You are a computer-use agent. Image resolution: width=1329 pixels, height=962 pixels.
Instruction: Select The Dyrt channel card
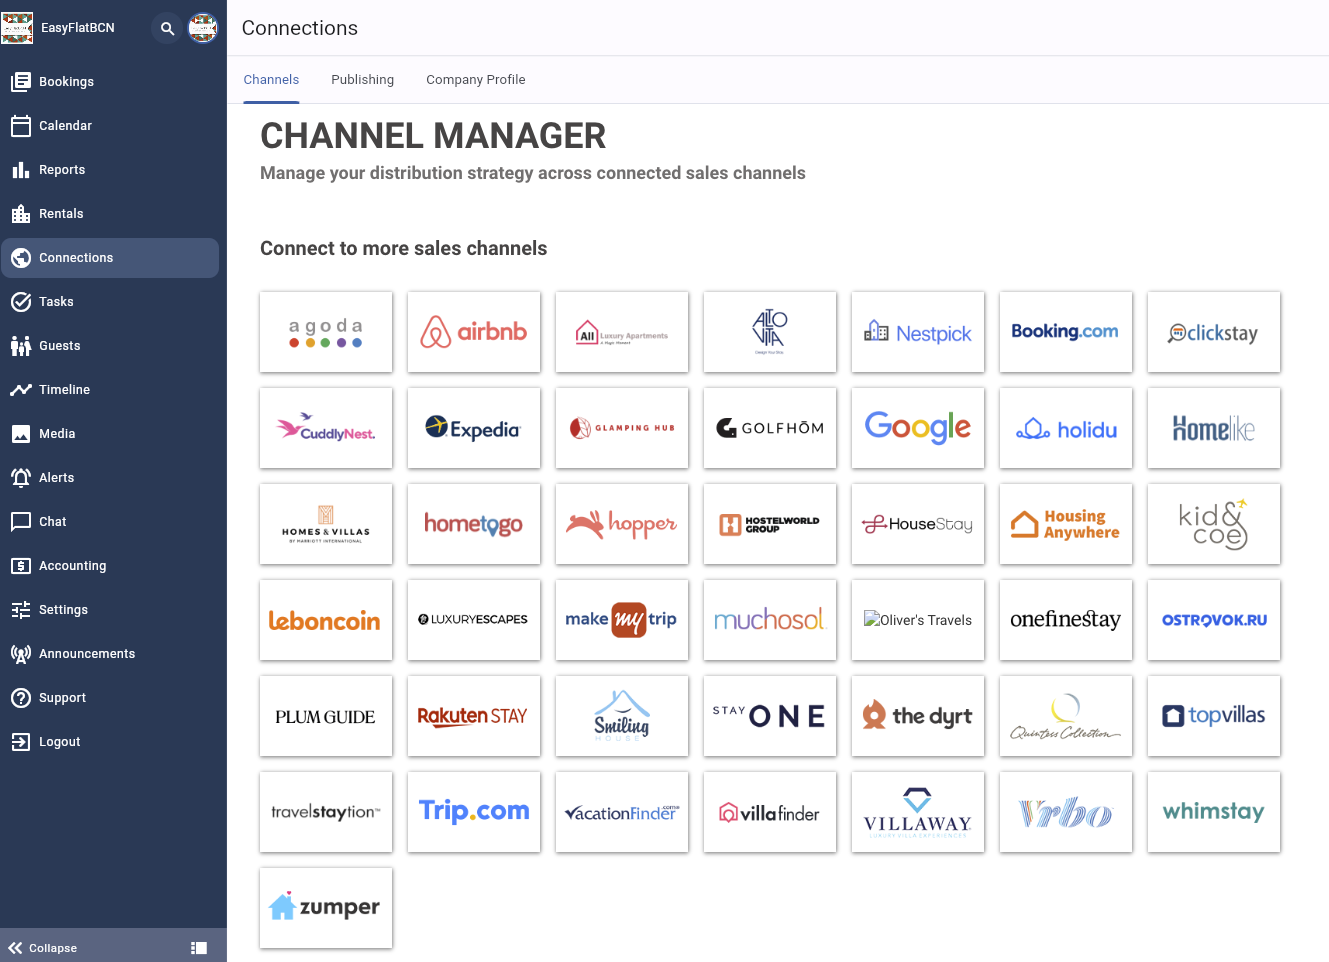pos(918,716)
